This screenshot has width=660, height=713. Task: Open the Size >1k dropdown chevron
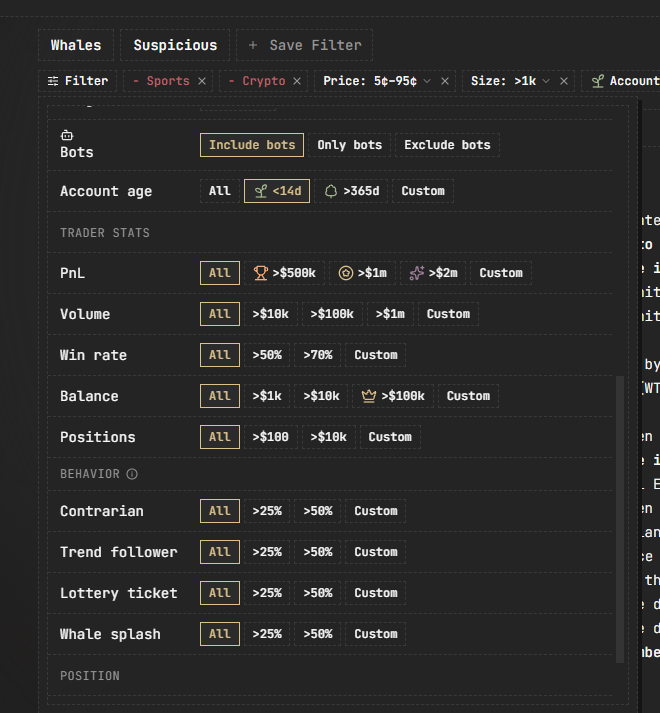[x=546, y=81]
